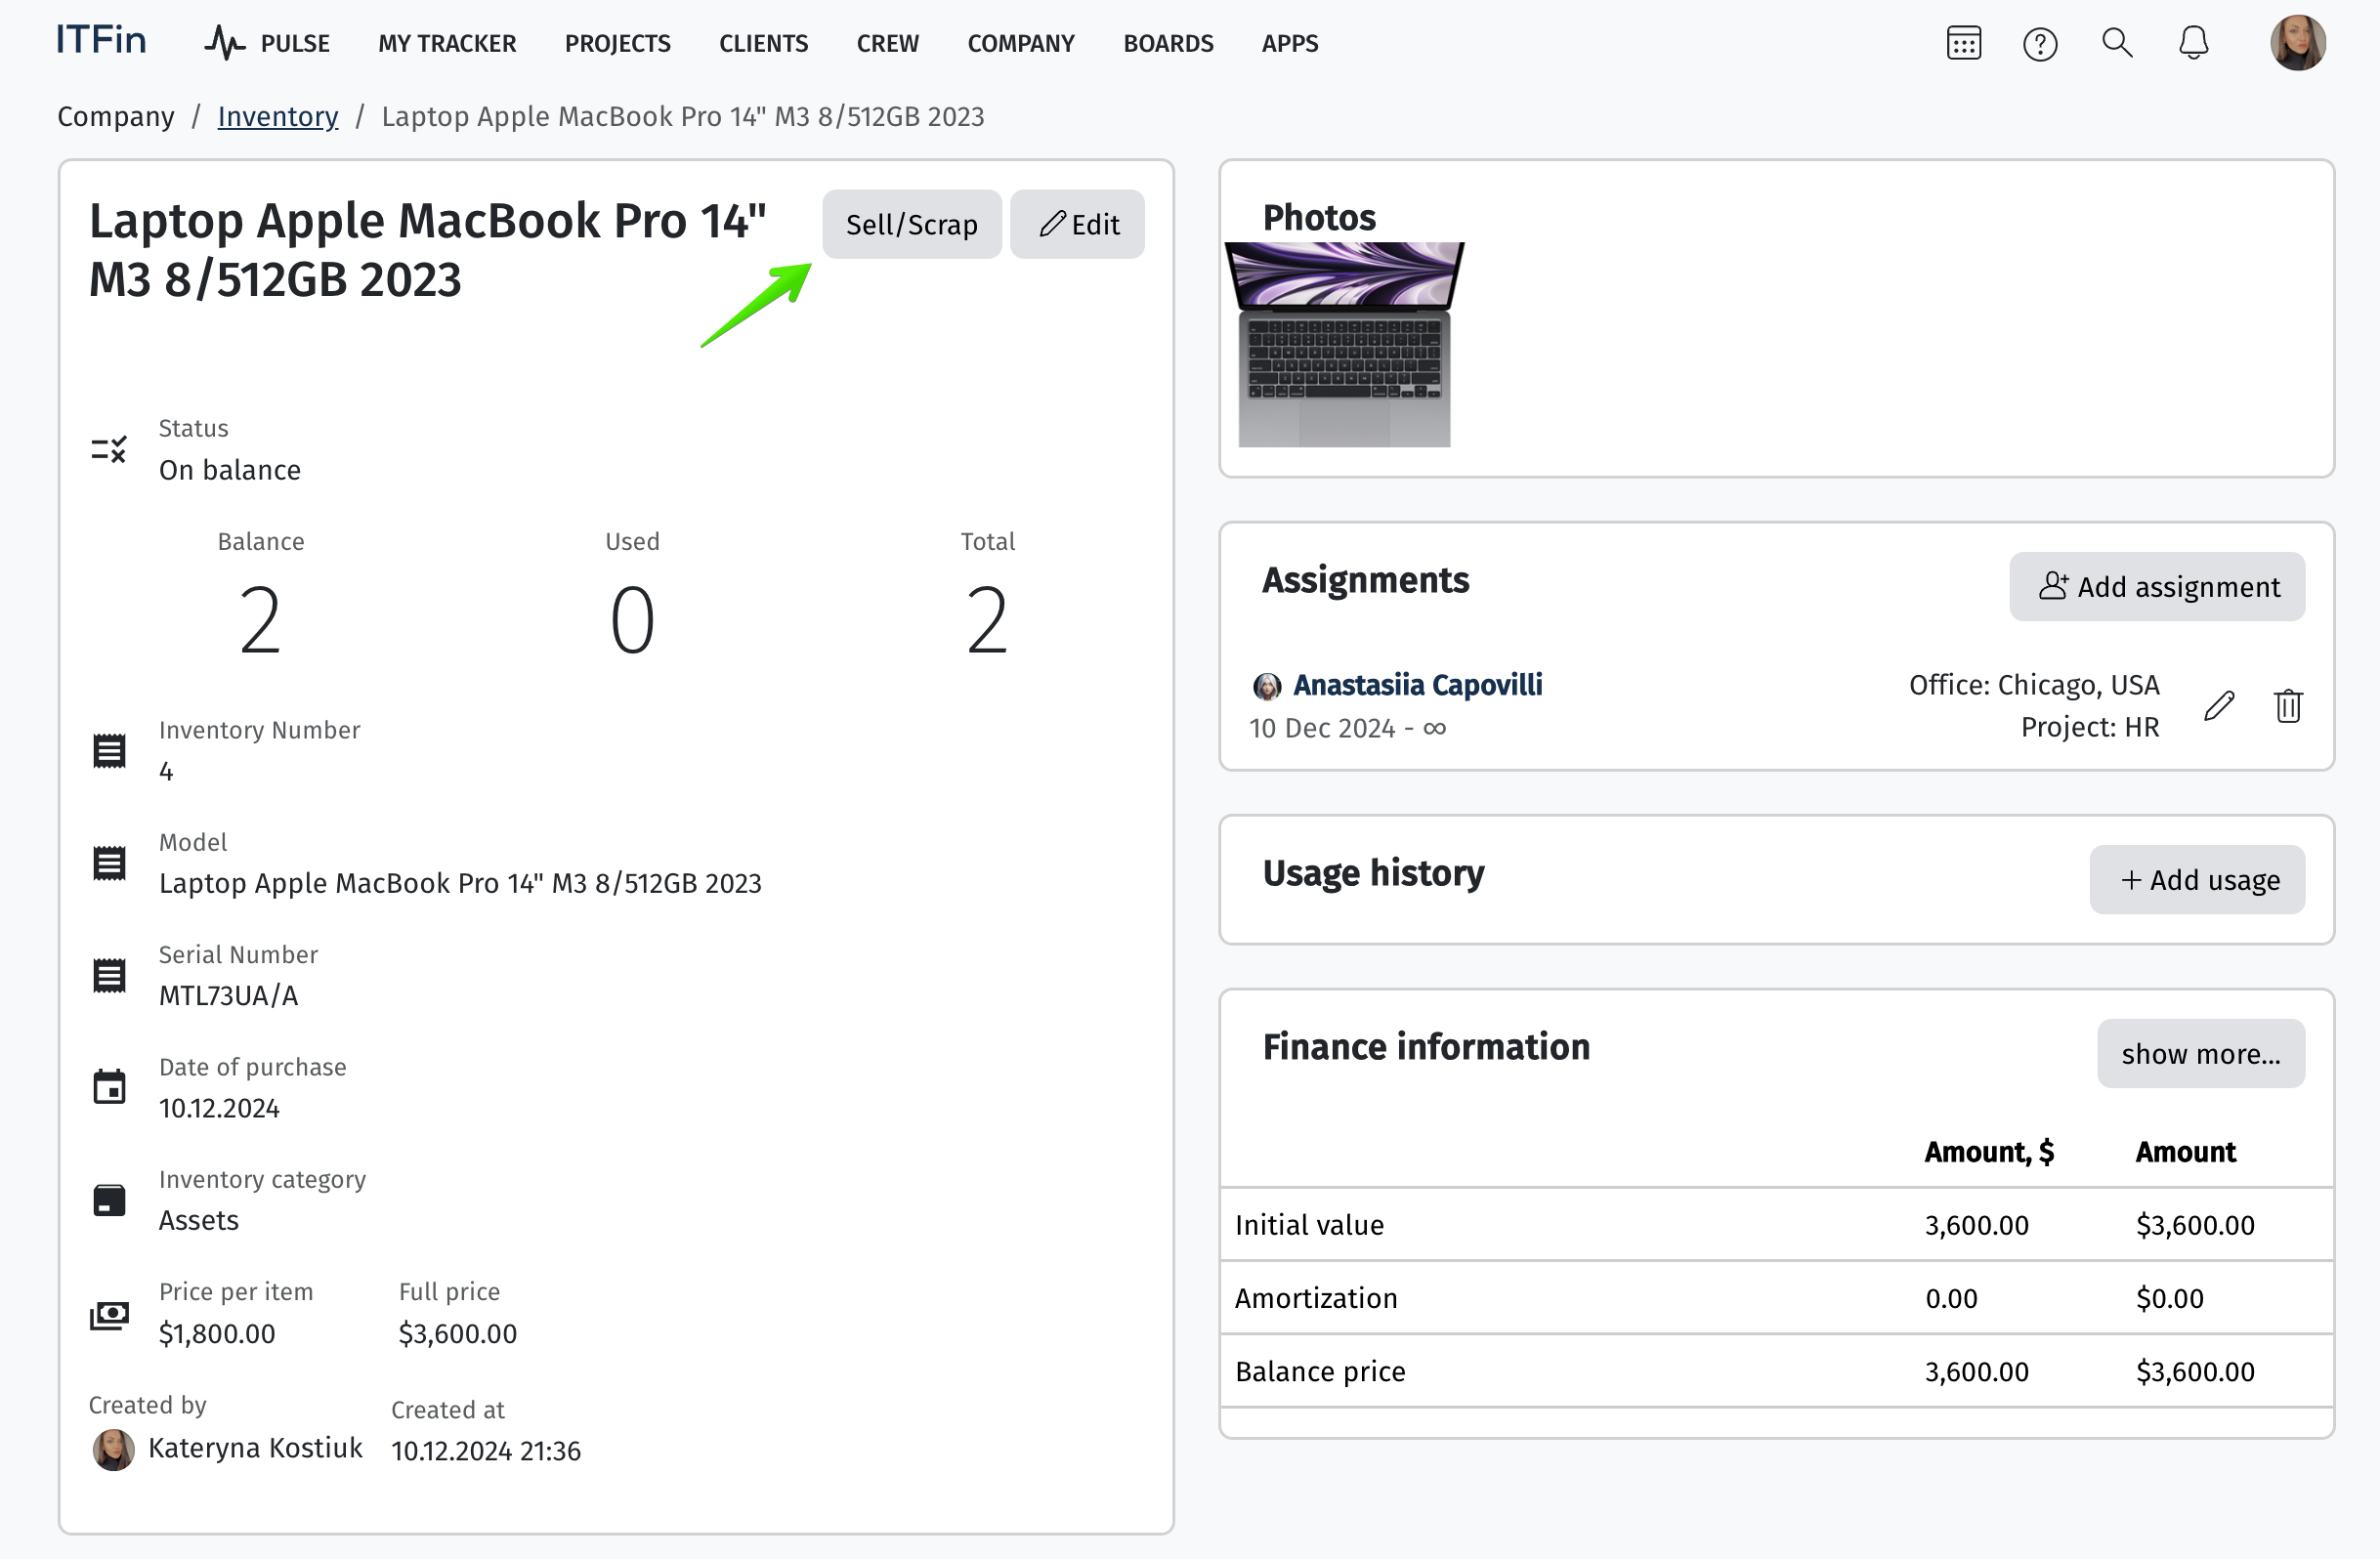
Task: Click Office: Chicago, USA text
Action: point(2034,685)
